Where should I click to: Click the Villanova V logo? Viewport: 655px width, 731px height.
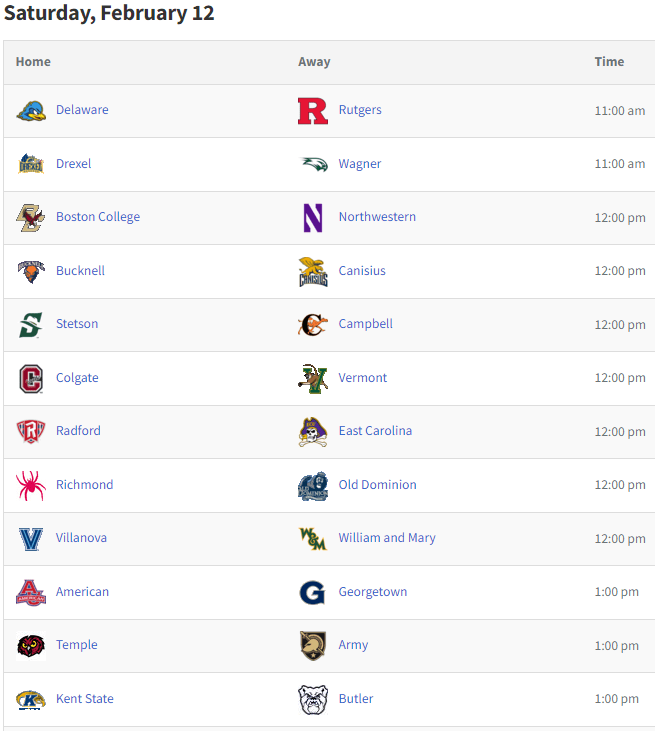pyautogui.click(x=31, y=539)
